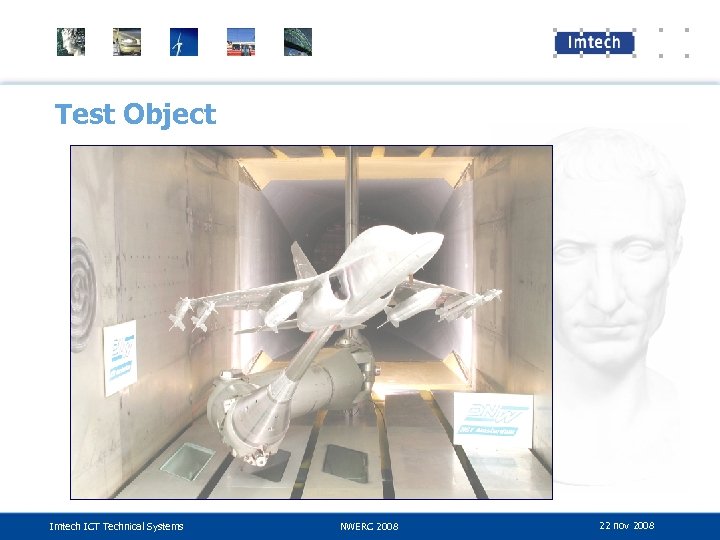Click the wind turbine thumbnail in the header

tap(184, 42)
